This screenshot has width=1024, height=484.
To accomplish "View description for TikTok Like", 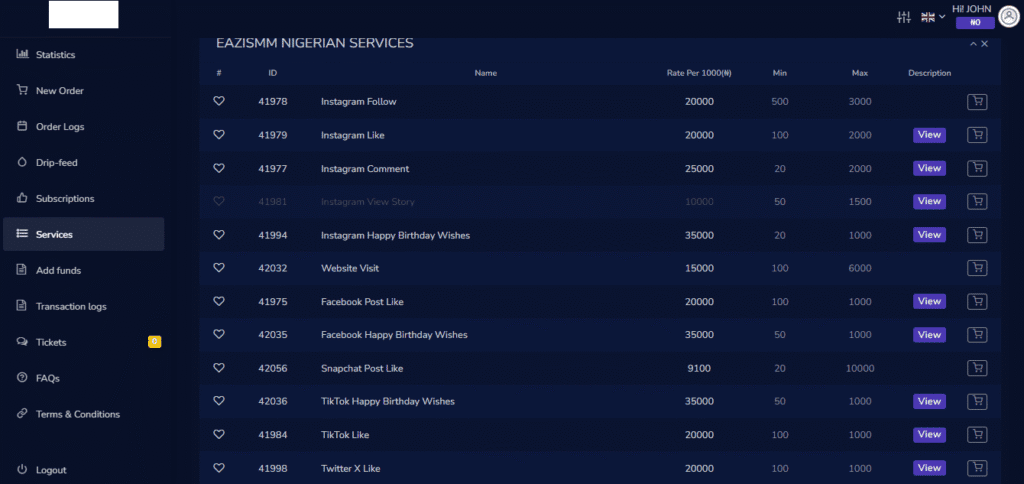I will [x=929, y=434].
